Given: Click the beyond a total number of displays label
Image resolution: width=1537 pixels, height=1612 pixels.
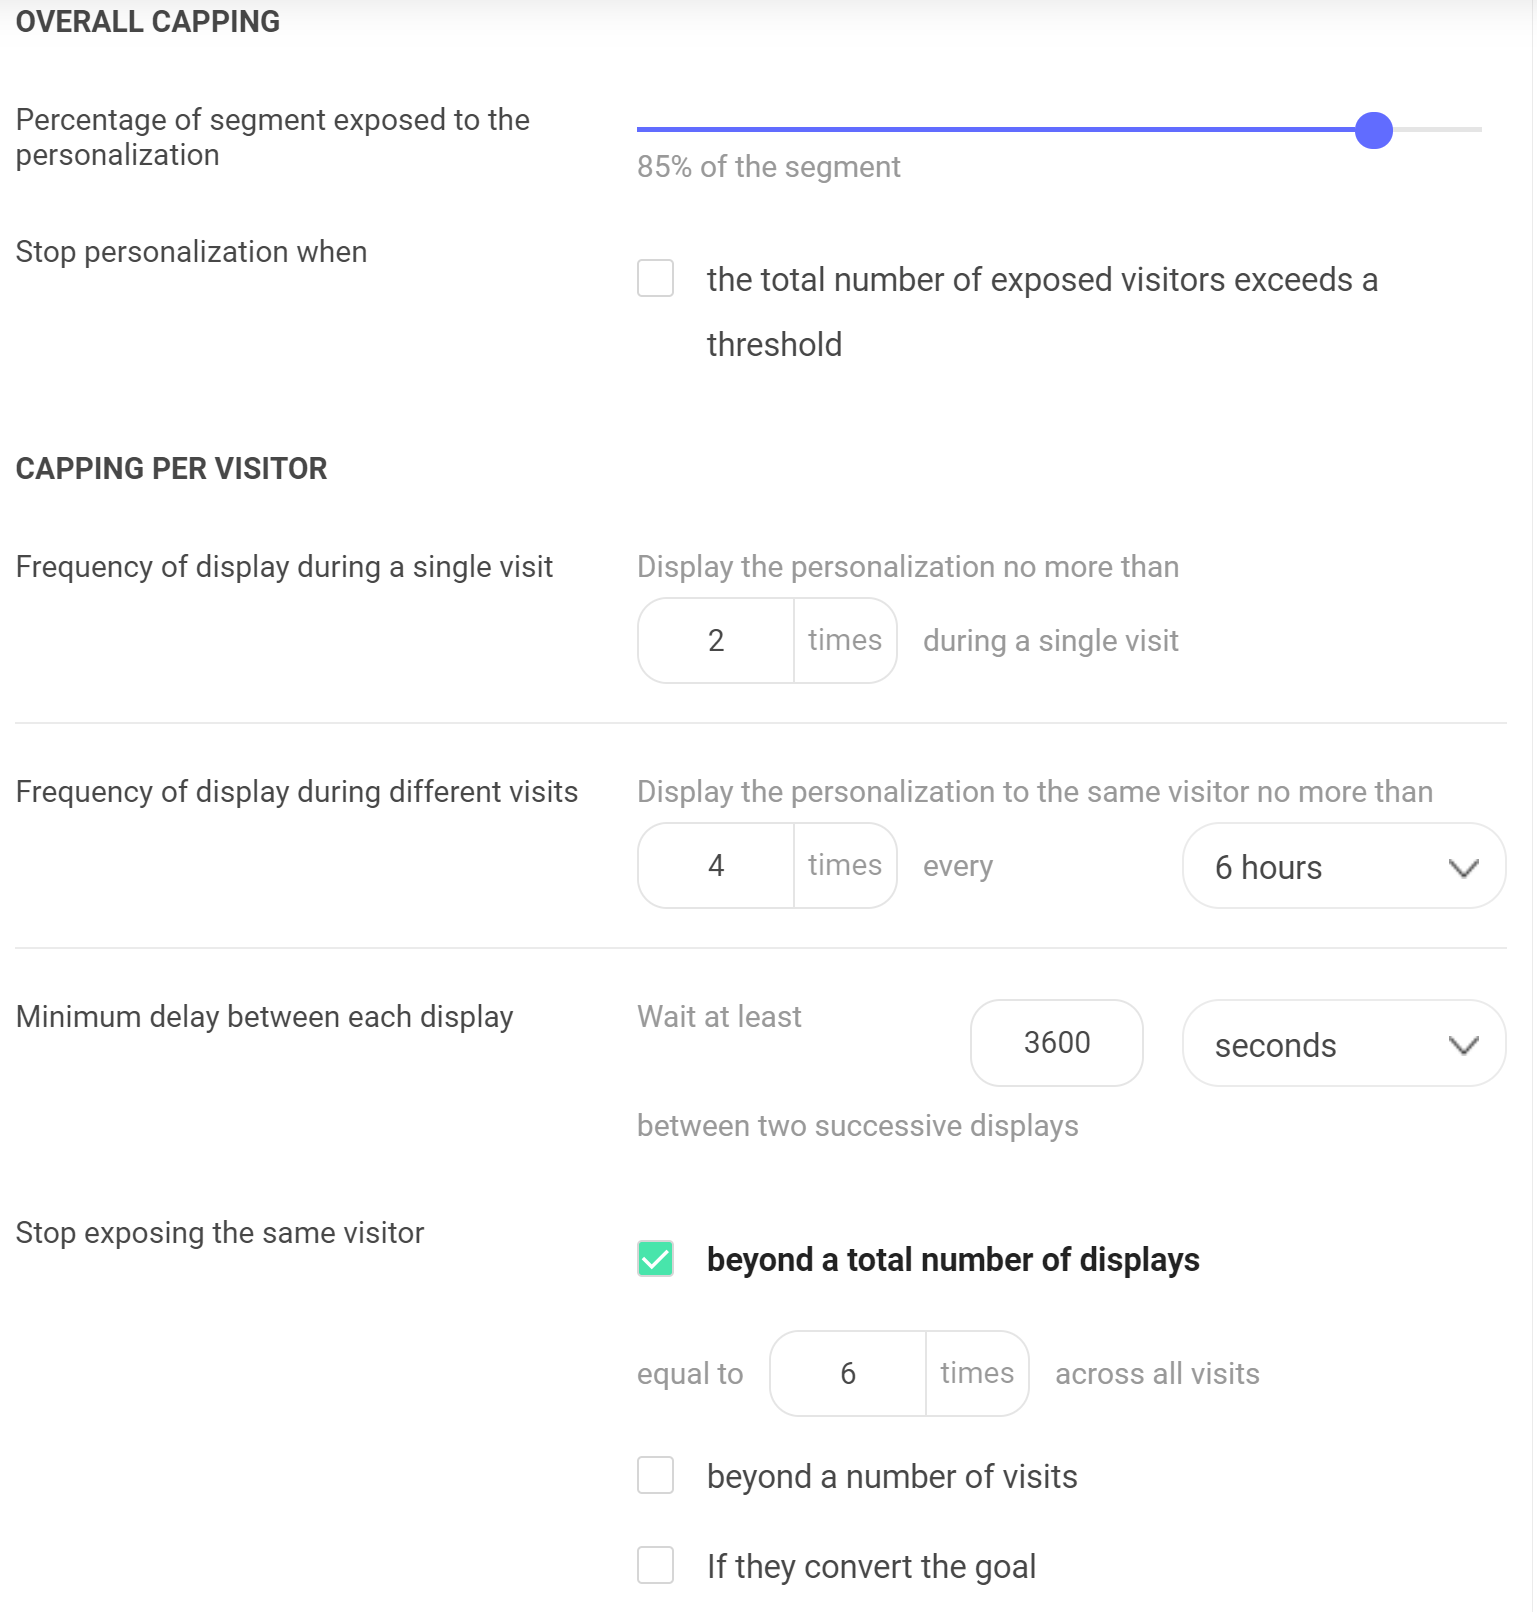Looking at the screenshot, I should tap(953, 1260).
